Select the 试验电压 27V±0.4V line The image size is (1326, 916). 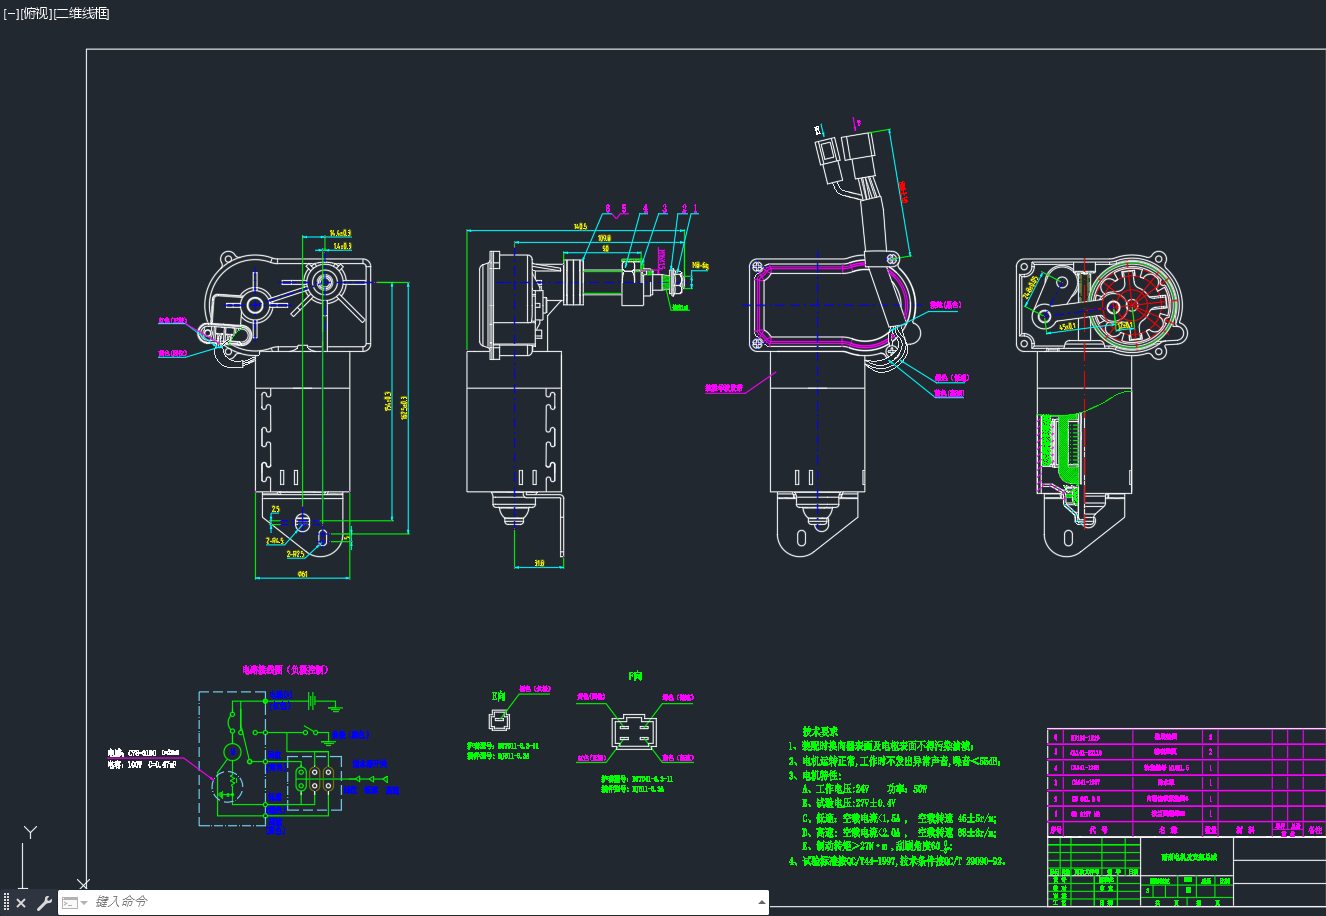point(849,803)
